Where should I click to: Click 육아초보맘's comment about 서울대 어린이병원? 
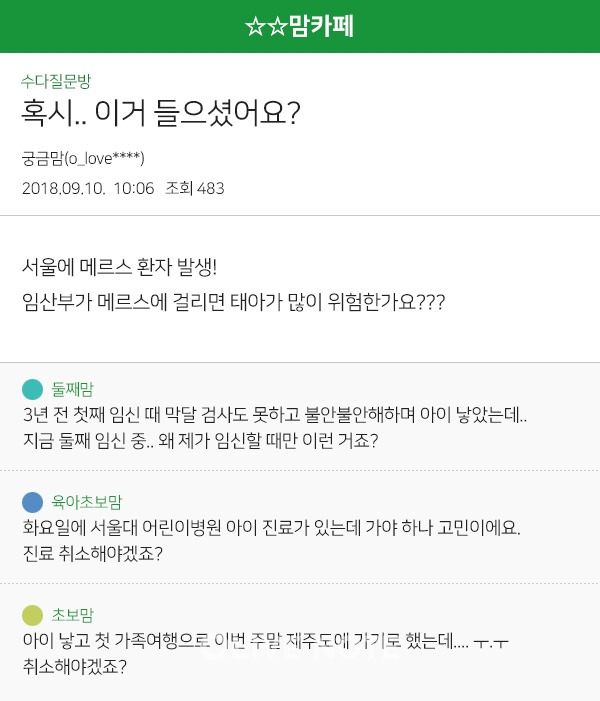click(270, 527)
